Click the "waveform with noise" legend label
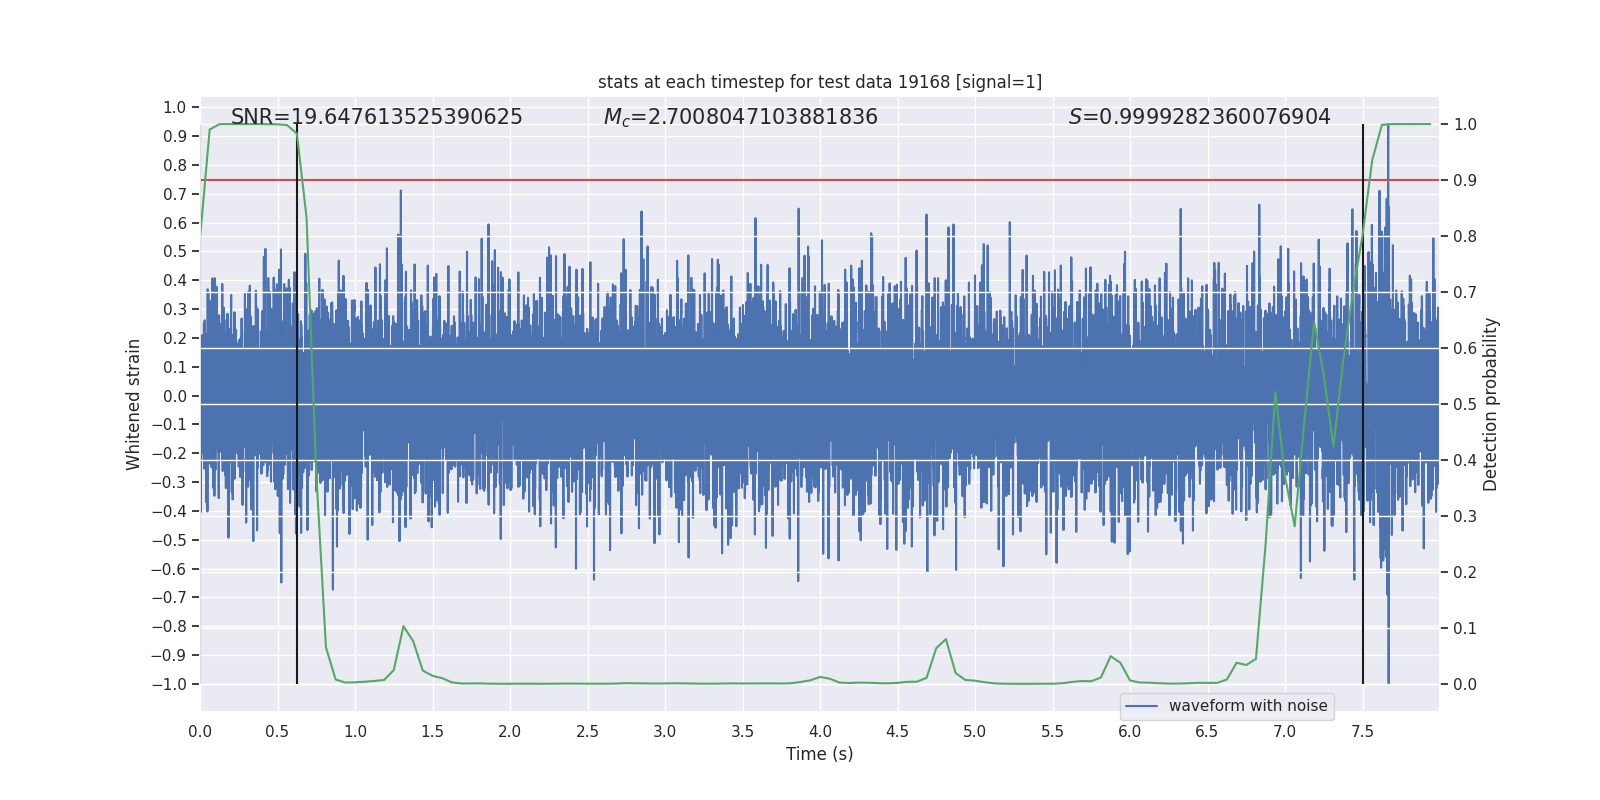Screen dimensions: 1600x800 pyautogui.click(x=1248, y=706)
